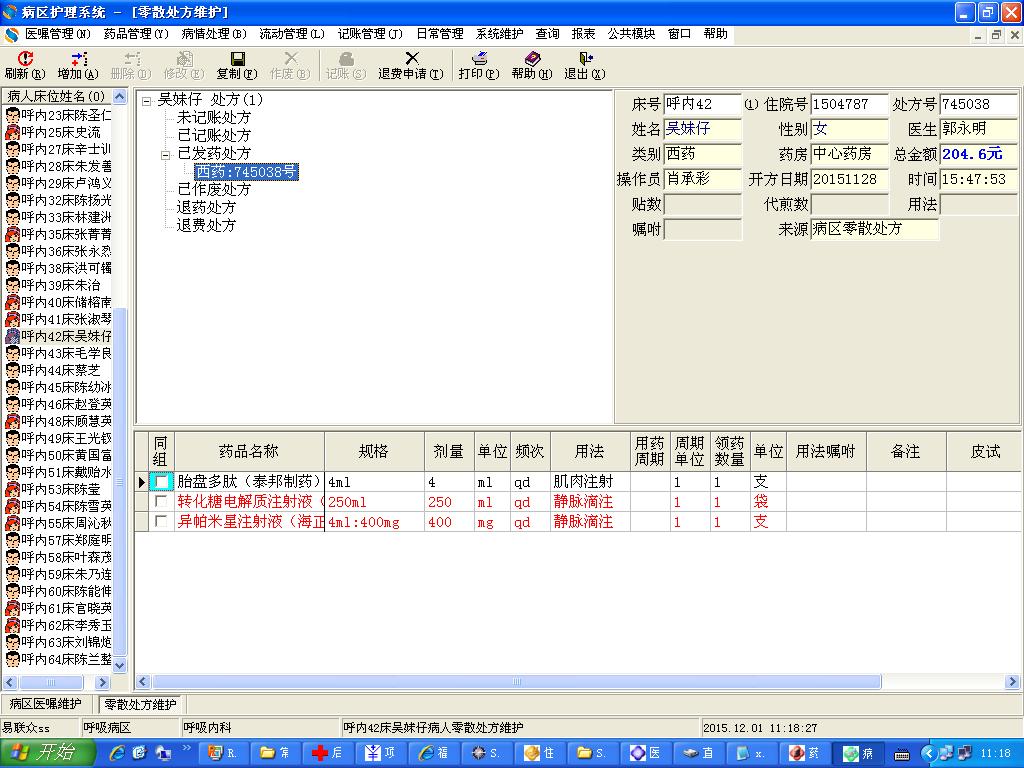
Task: Open Internet Explorer quick launch icon
Action: (x=118, y=753)
